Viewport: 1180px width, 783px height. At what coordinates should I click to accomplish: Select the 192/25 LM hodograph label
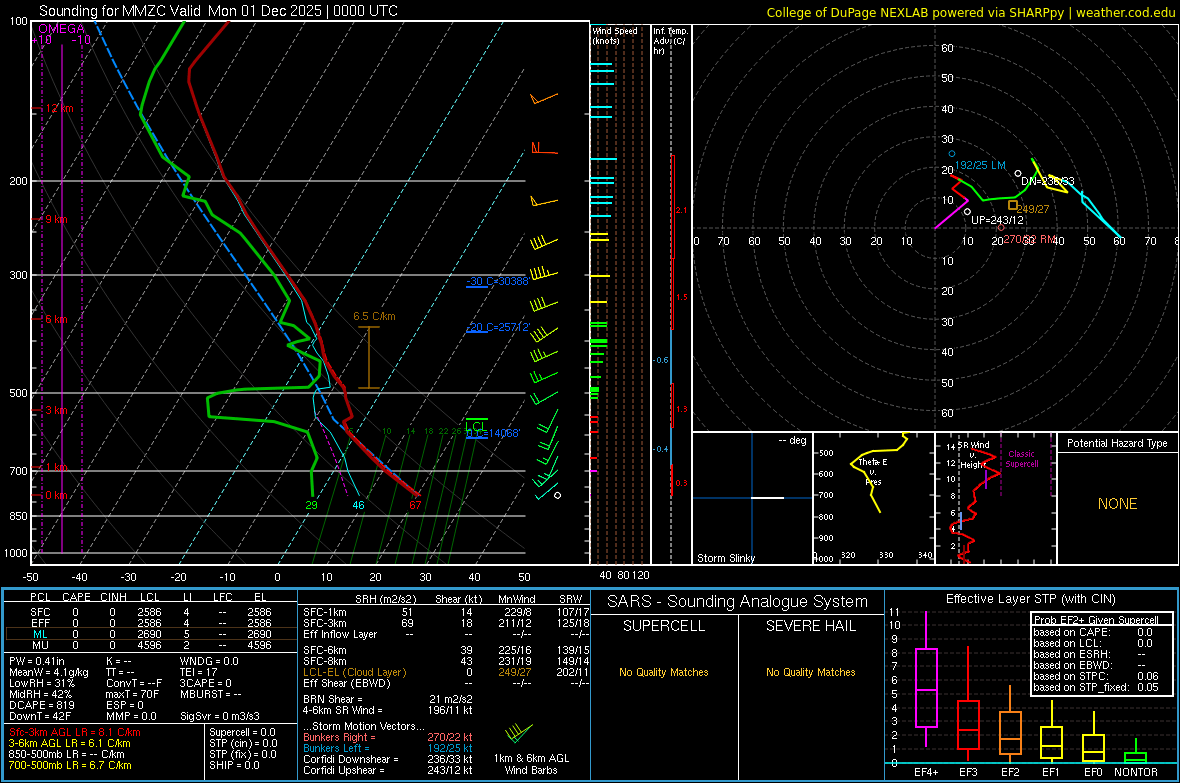coord(980,165)
